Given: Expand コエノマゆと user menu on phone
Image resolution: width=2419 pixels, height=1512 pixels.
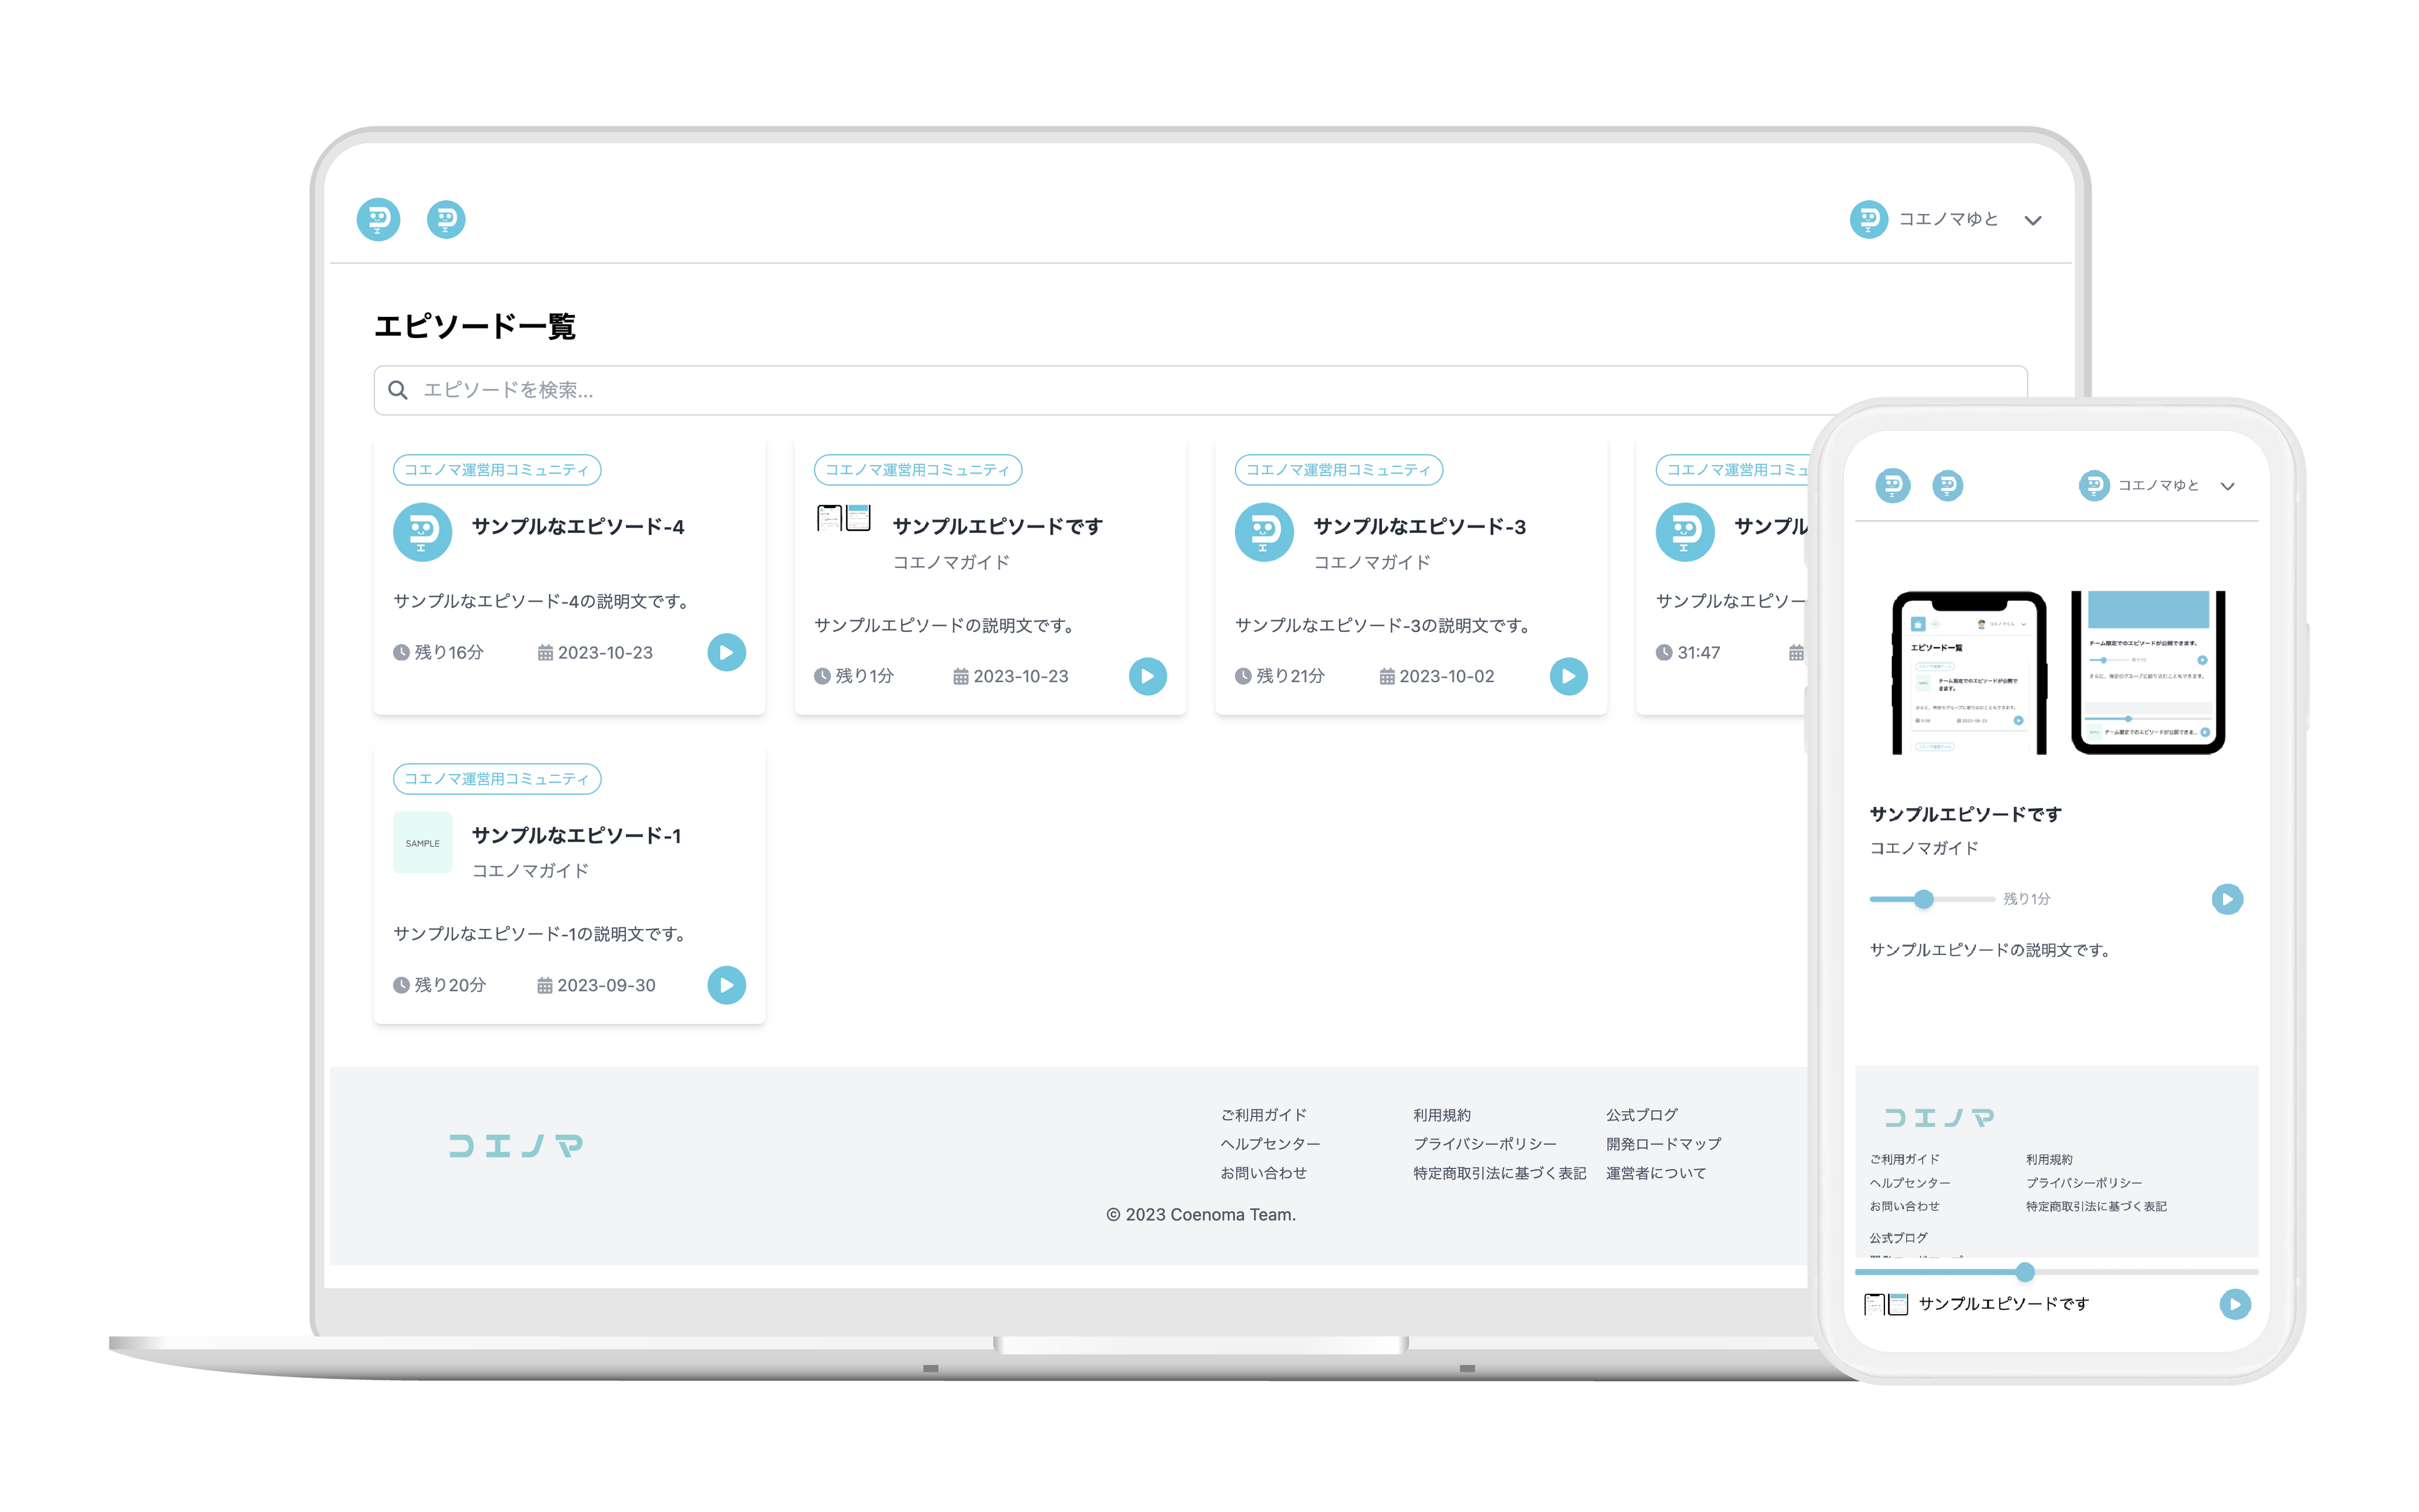Looking at the screenshot, I should tap(2227, 486).
